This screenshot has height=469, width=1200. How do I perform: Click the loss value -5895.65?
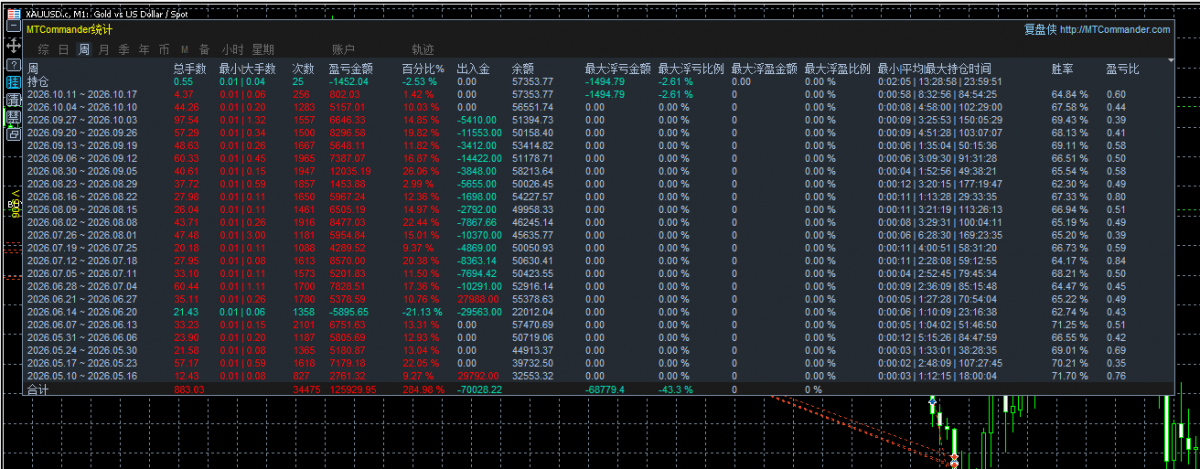(350, 311)
